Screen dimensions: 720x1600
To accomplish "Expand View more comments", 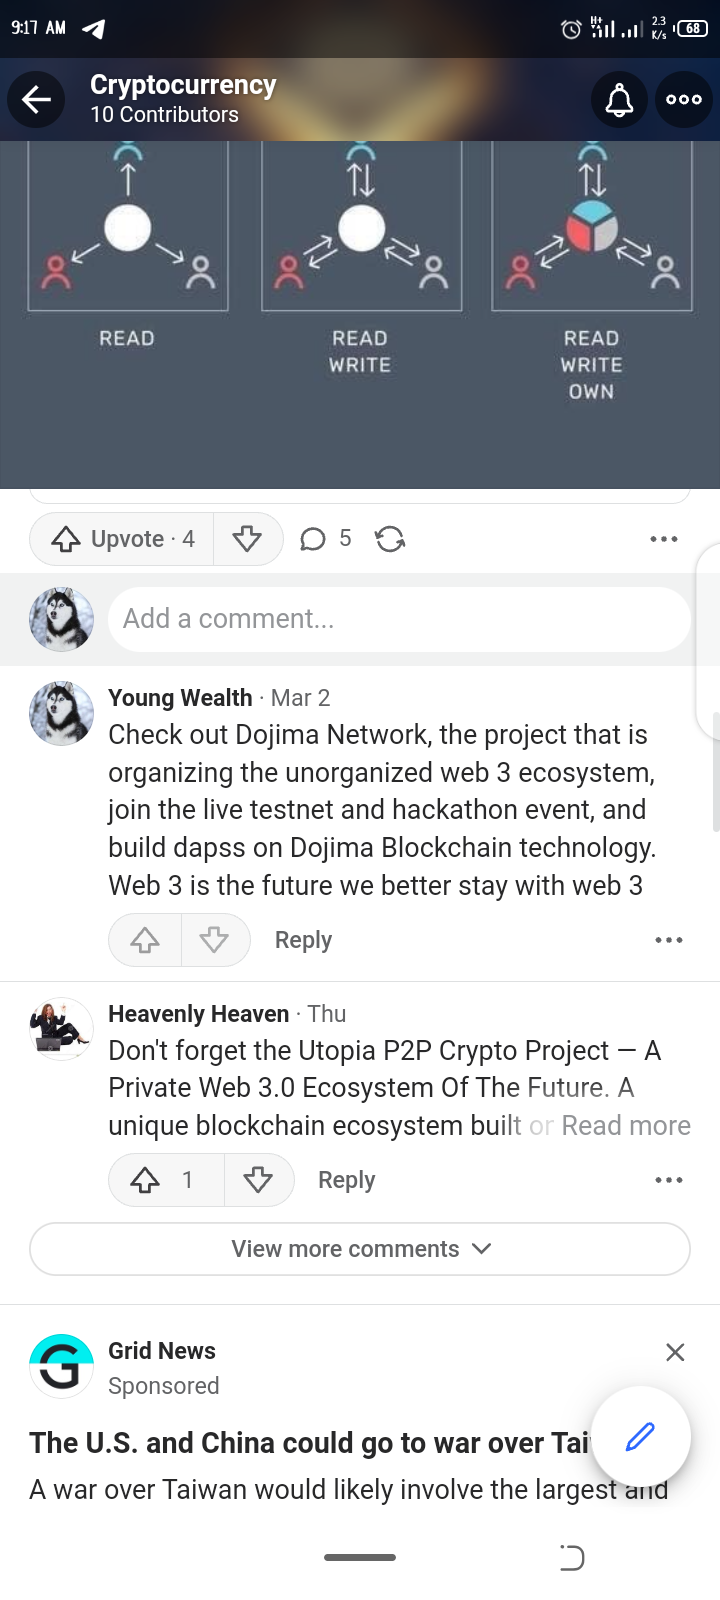I will [x=360, y=1249].
